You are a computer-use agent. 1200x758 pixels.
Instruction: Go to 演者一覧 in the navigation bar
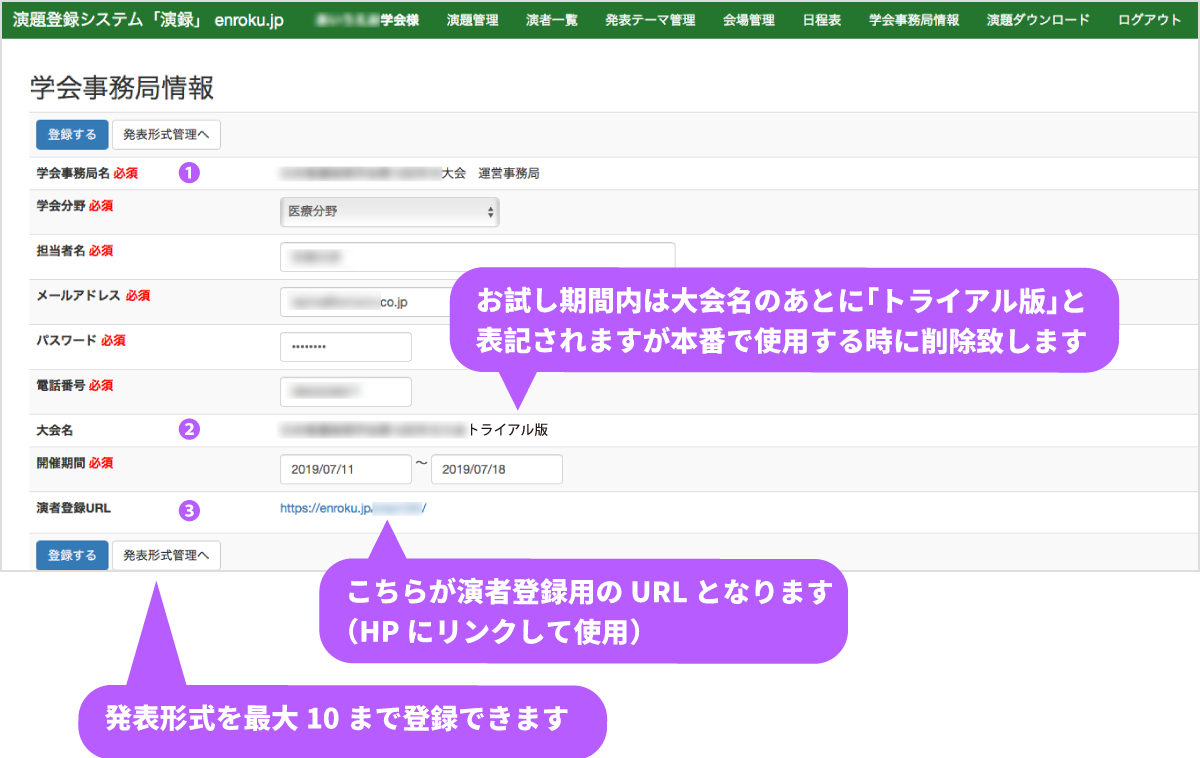[552, 20]
